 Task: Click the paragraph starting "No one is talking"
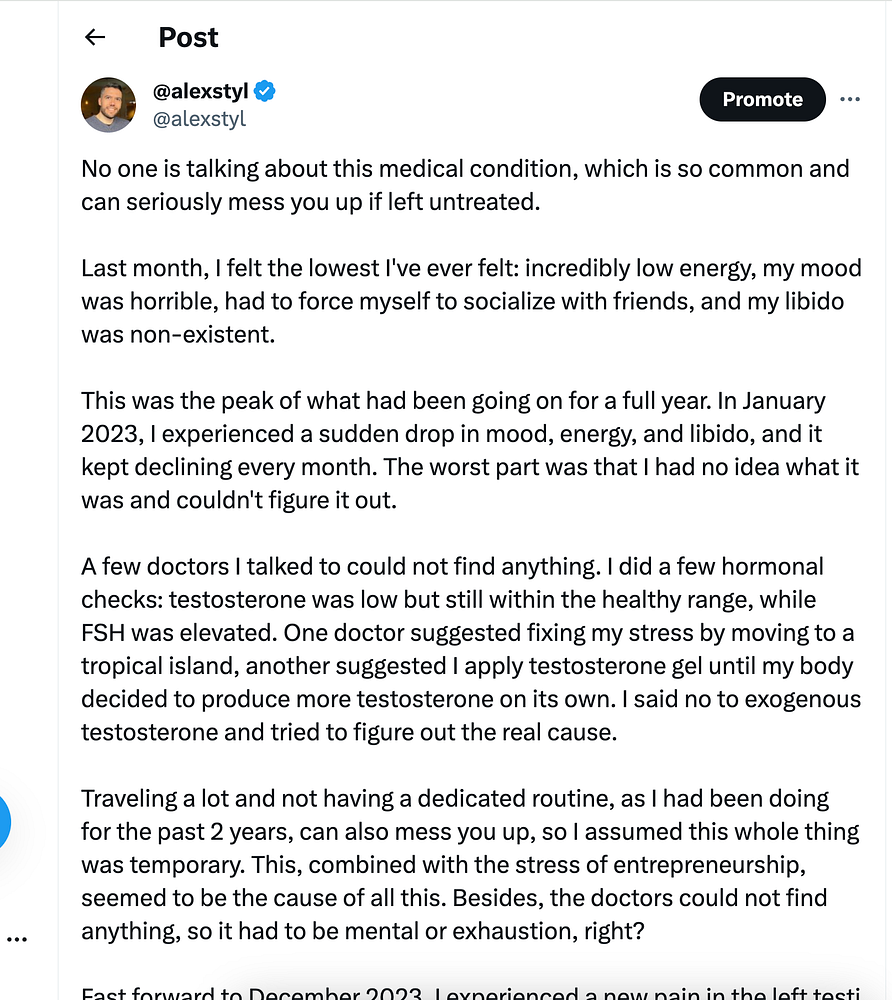(x=465, y=184)
